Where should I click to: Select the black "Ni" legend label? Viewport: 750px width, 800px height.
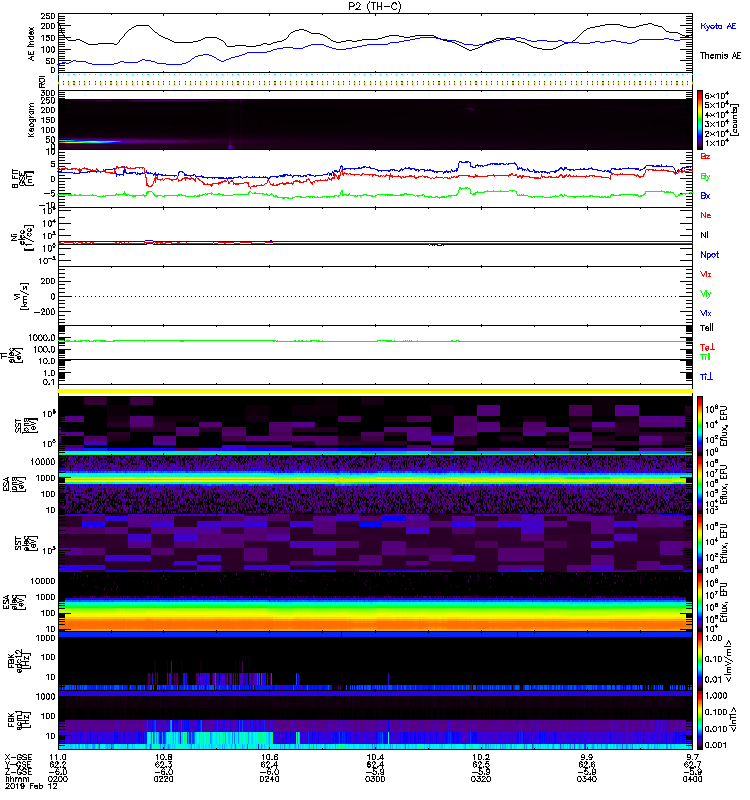pos(704,235)
